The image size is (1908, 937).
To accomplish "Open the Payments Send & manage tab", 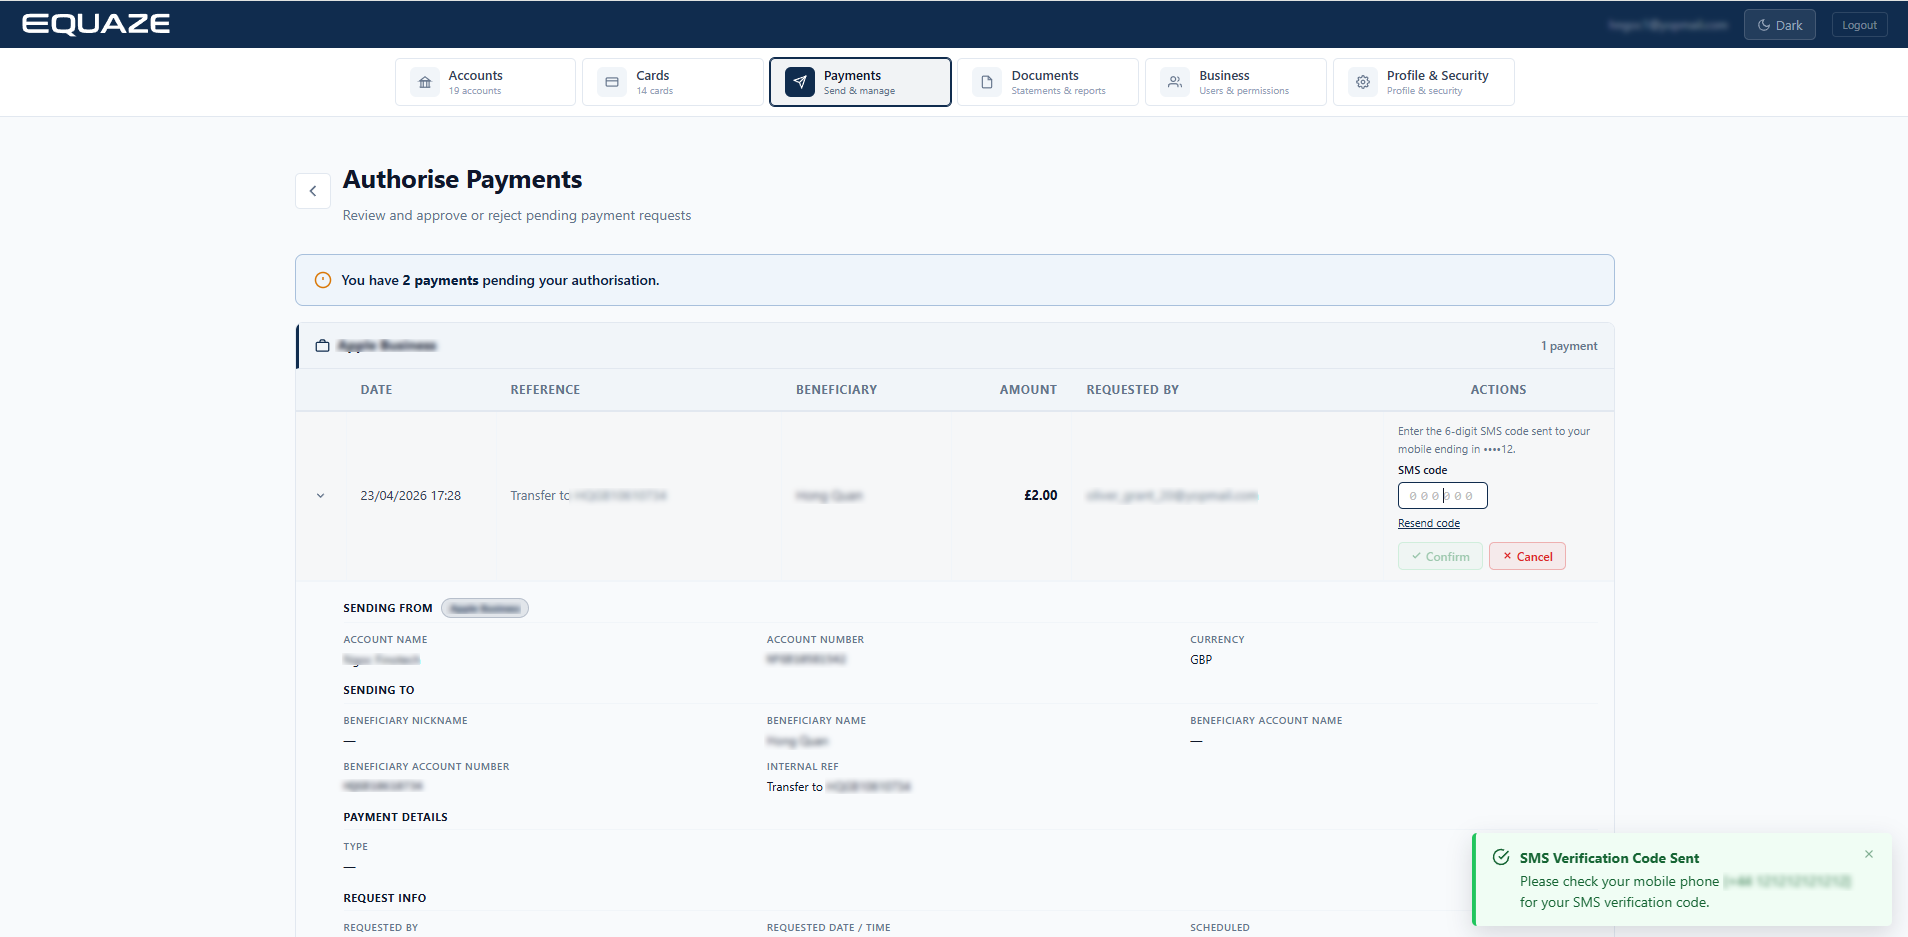I will pyautogui.click(x=860, y=82).
